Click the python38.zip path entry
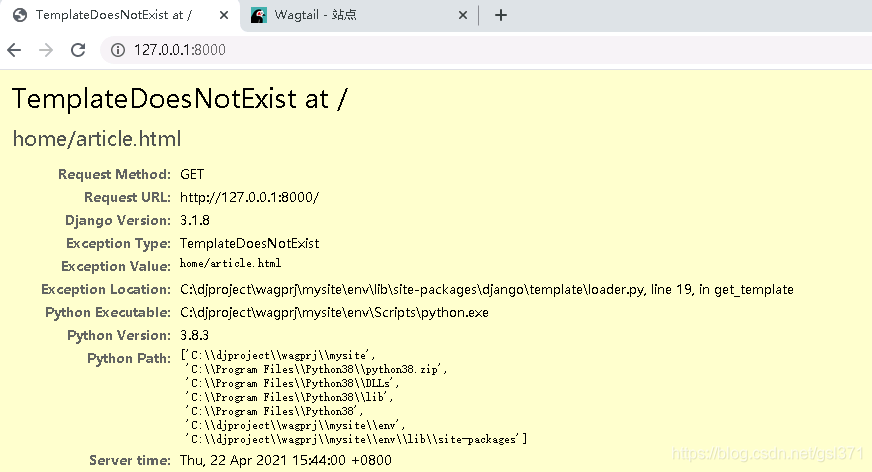The image size is (872, 472). (x=316, y=369)
